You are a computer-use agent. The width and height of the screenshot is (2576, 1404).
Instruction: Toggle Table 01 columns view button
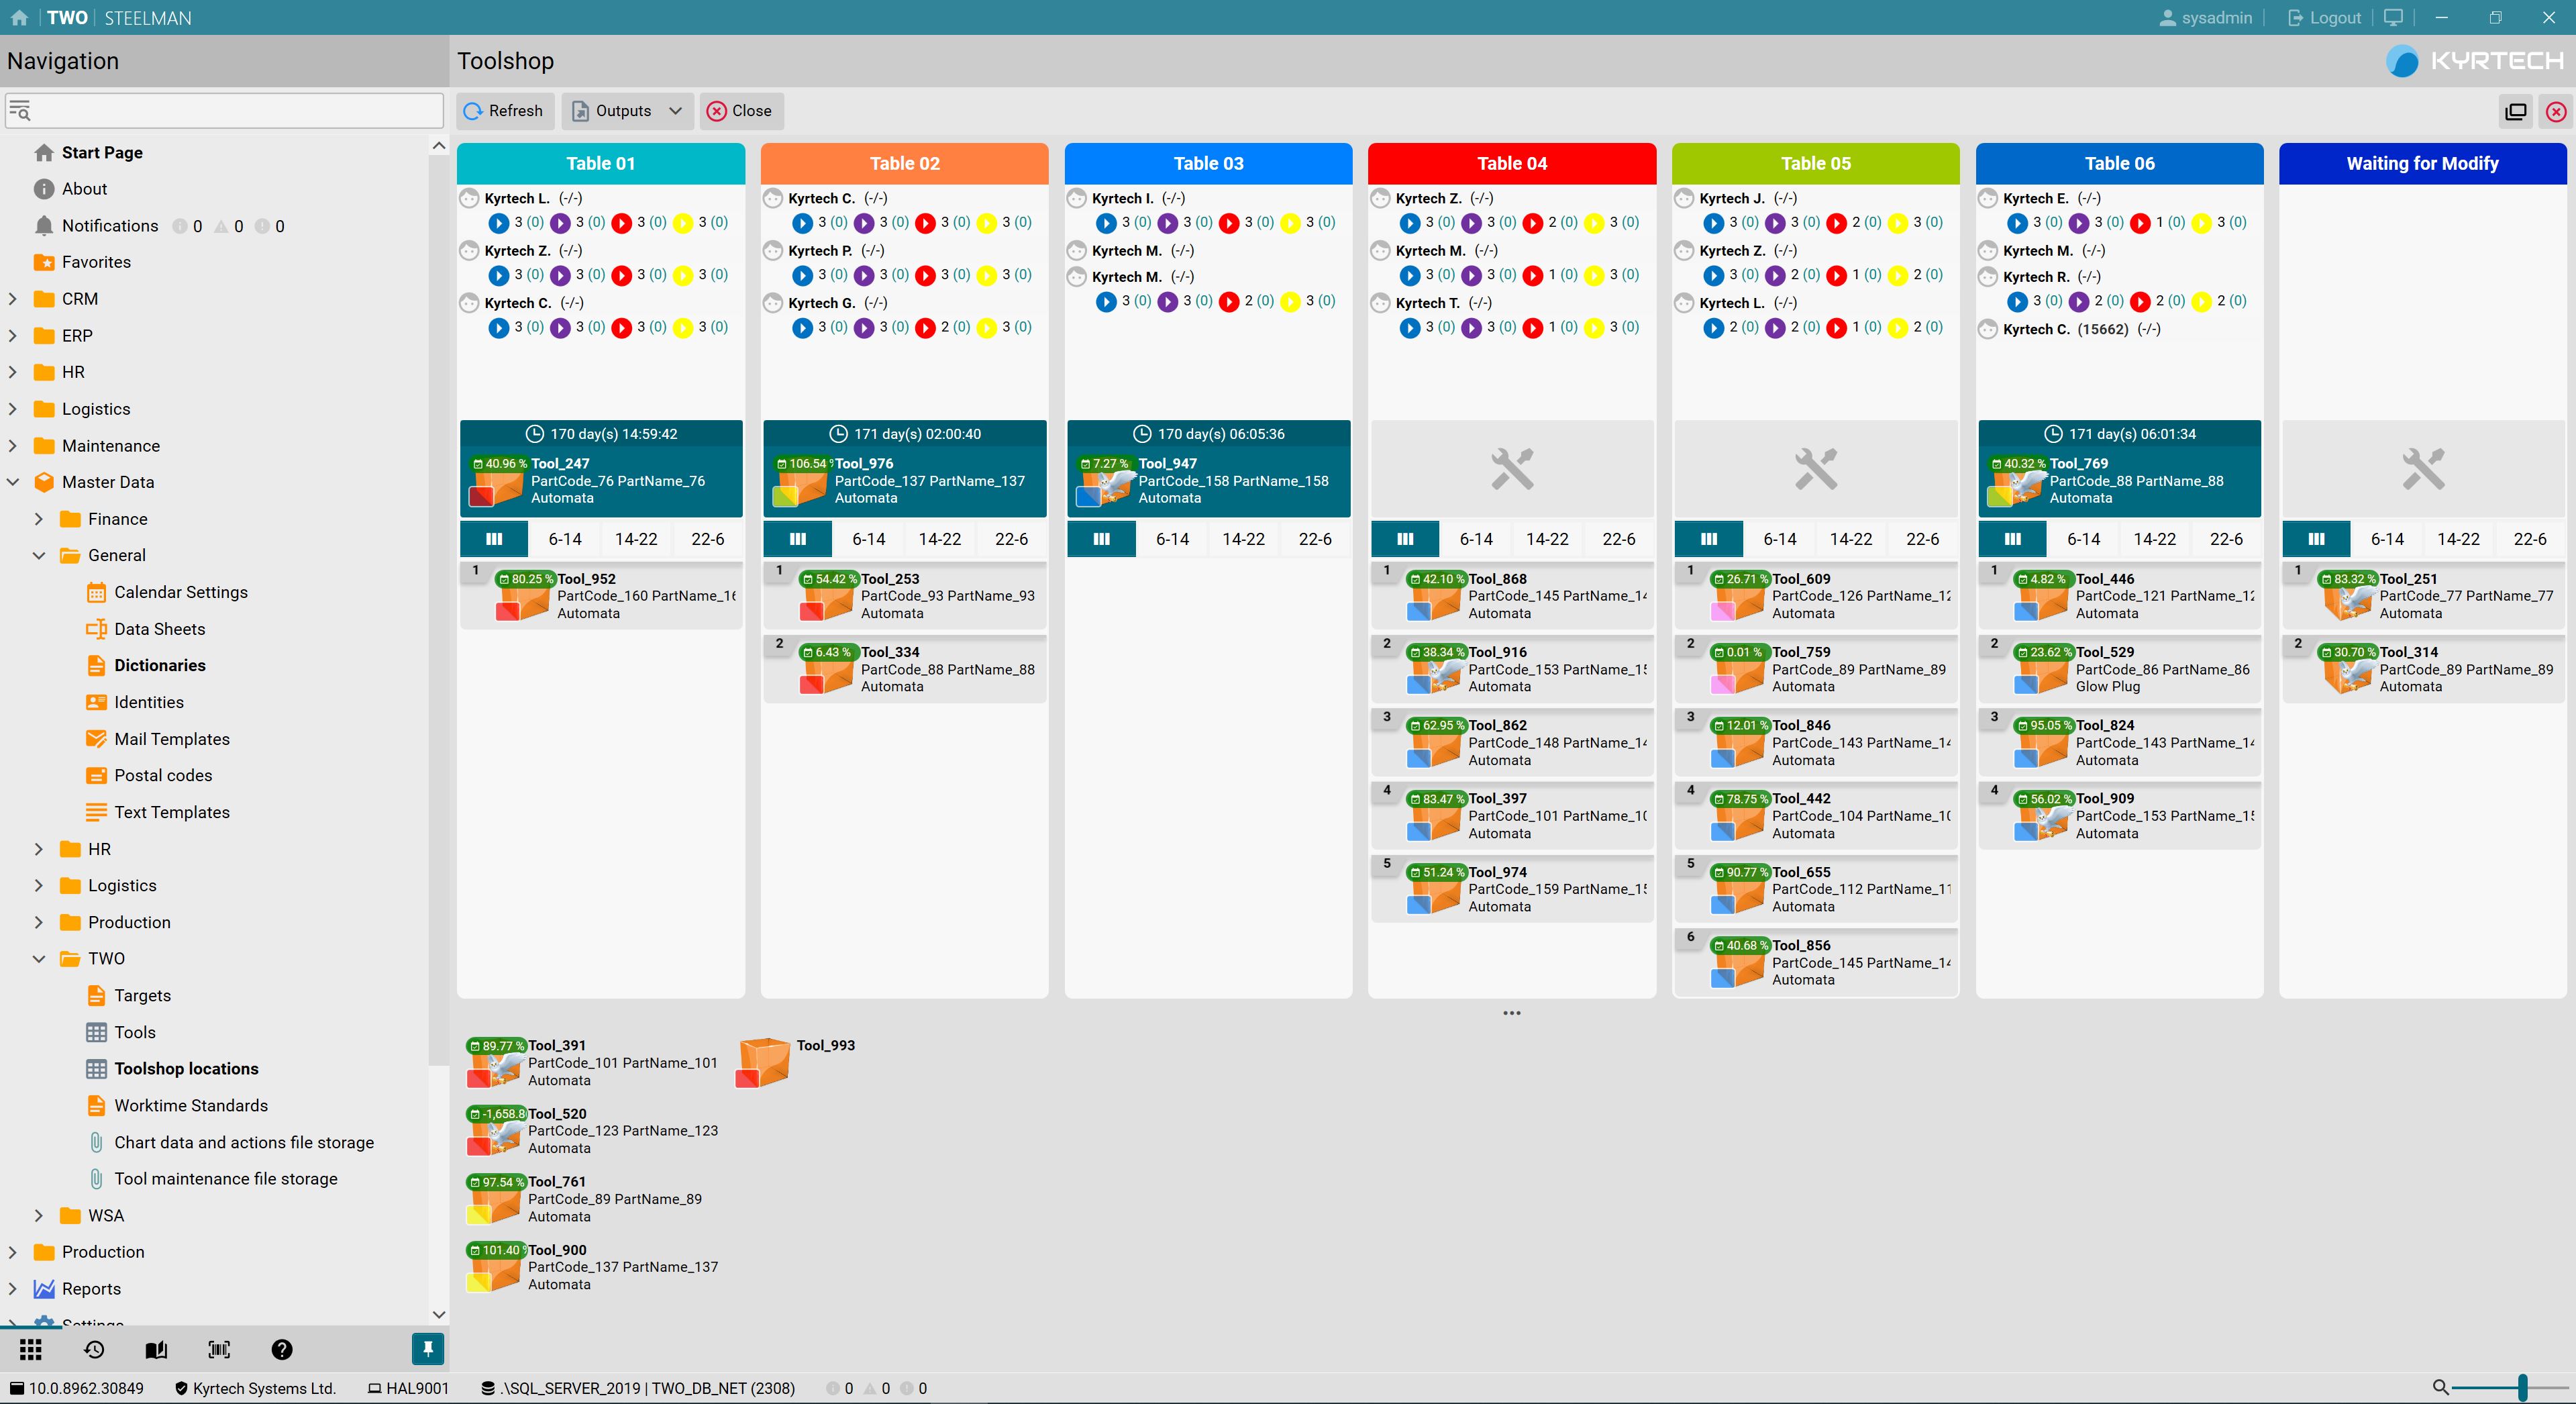494,539
